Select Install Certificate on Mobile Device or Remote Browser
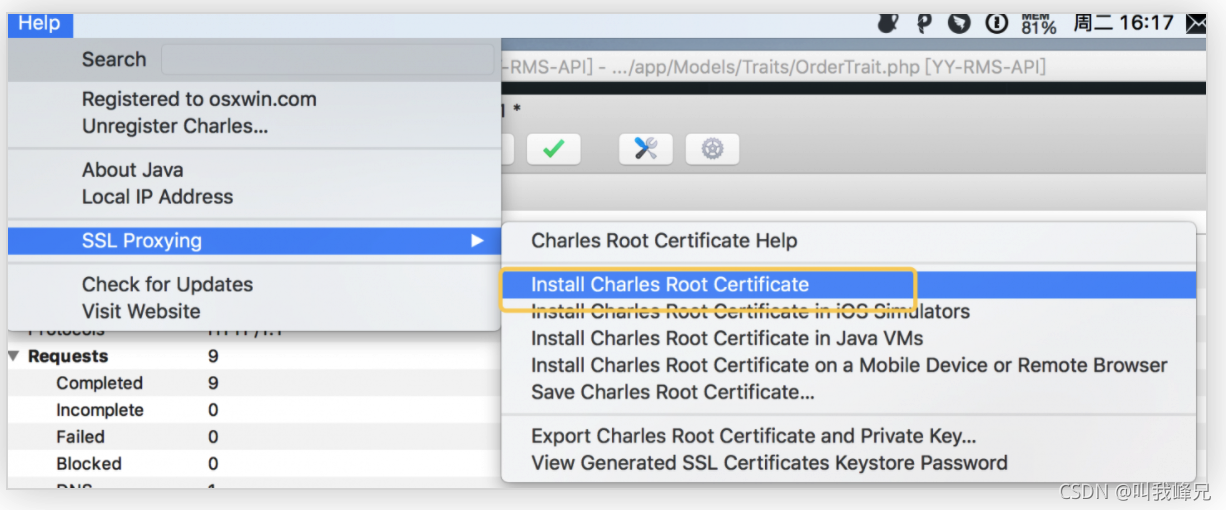 848,365
